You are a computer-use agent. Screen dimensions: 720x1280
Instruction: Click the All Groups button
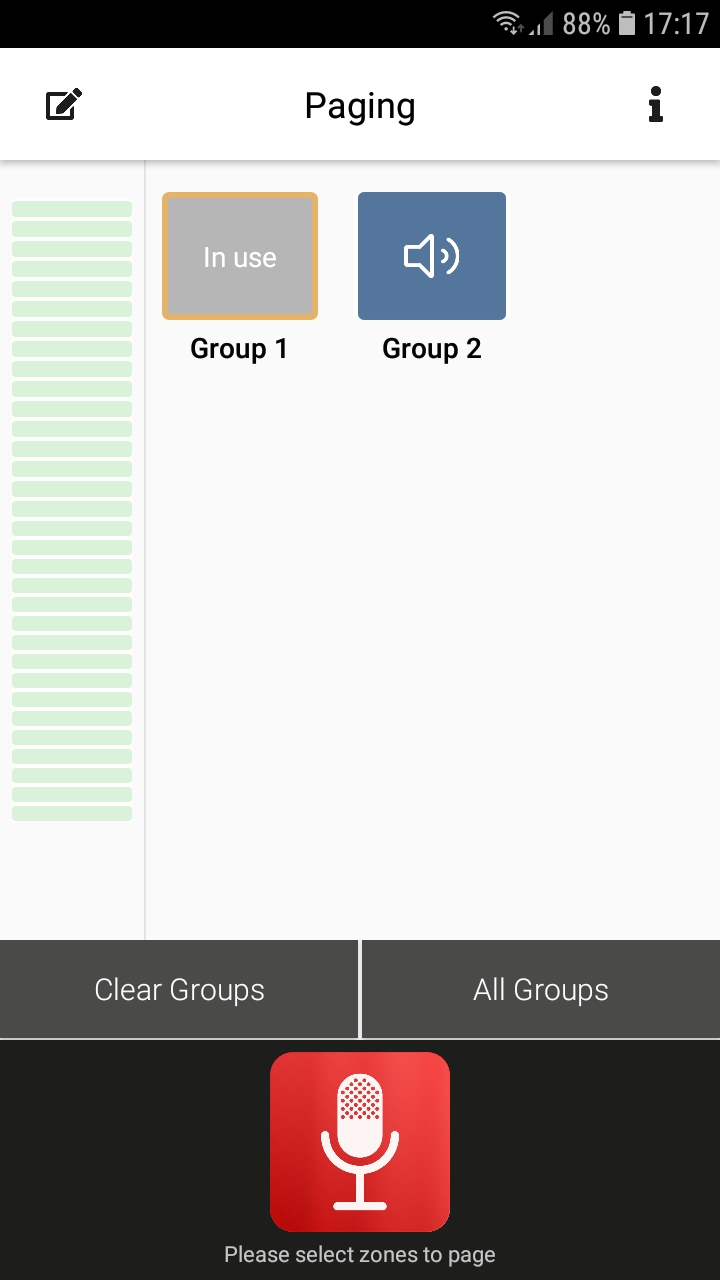[x=541, y=990]
